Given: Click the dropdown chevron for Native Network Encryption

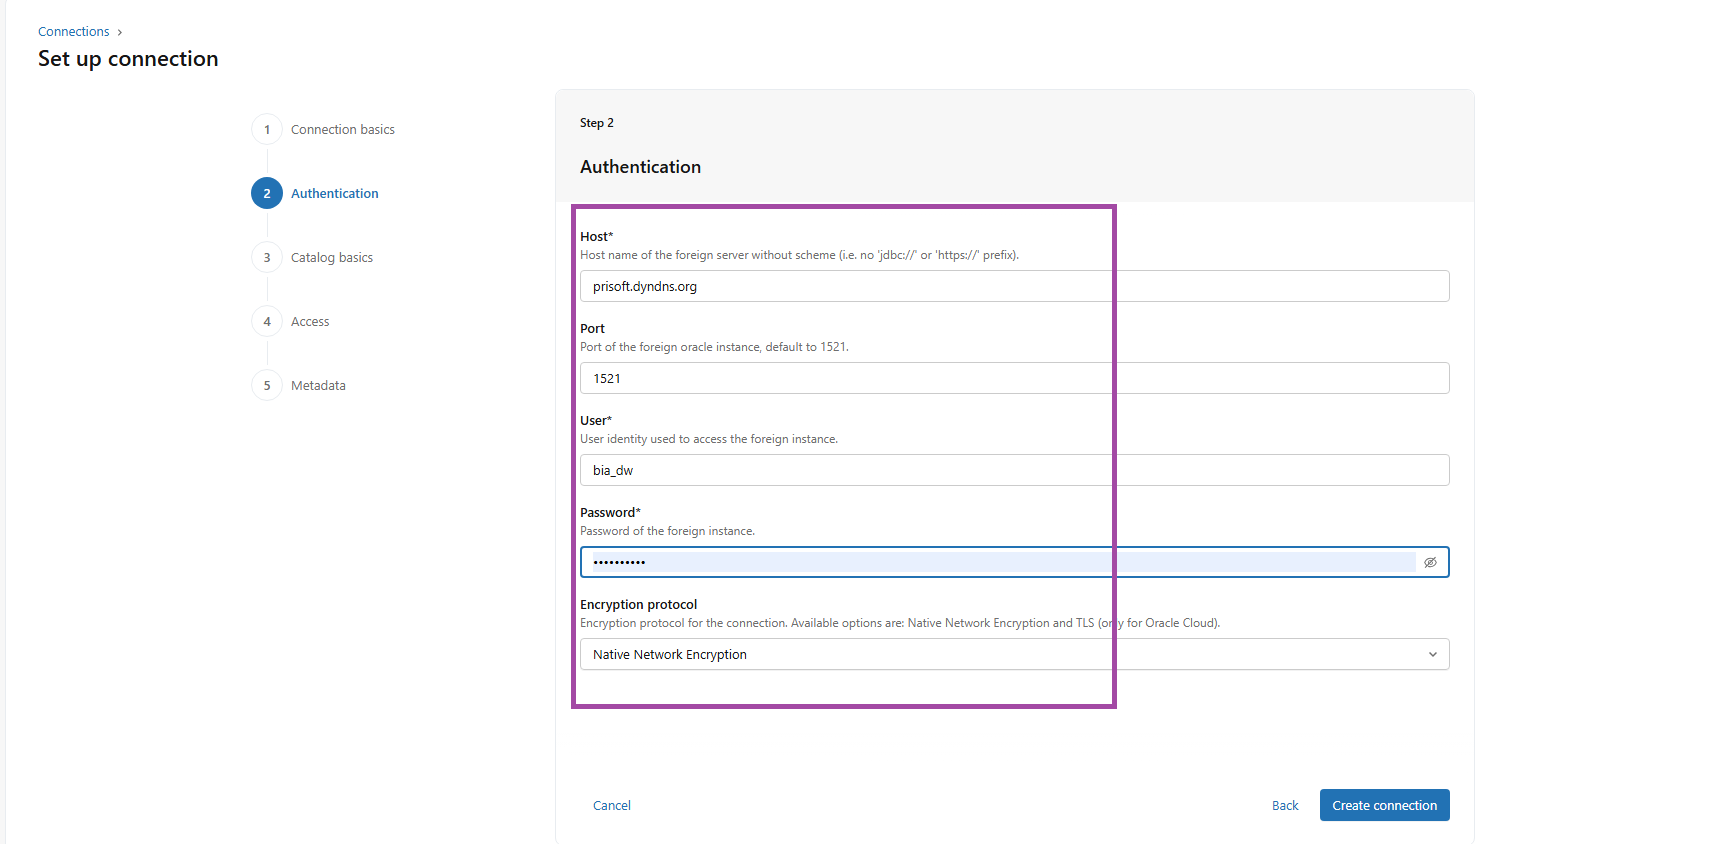Looking at the screenshot, I should (1432, 654).
